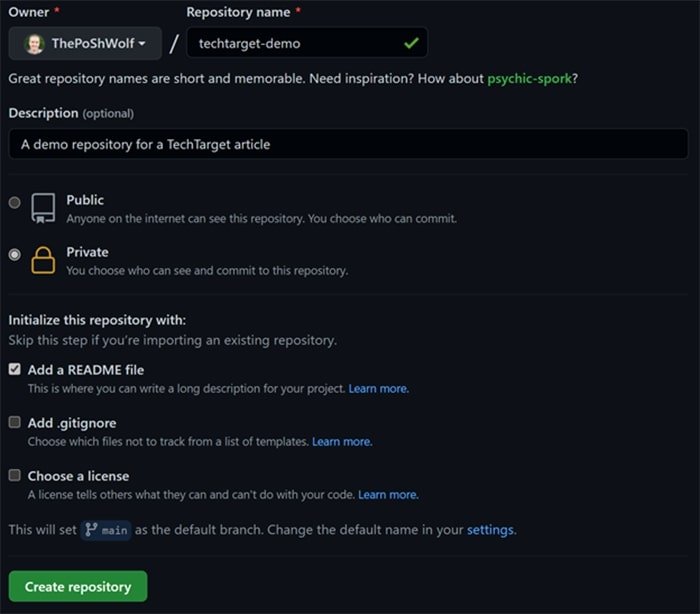700x614 pixels.
Task: Click the ThePoShWolf owner avatar image
Action: [x=34, y=43]
